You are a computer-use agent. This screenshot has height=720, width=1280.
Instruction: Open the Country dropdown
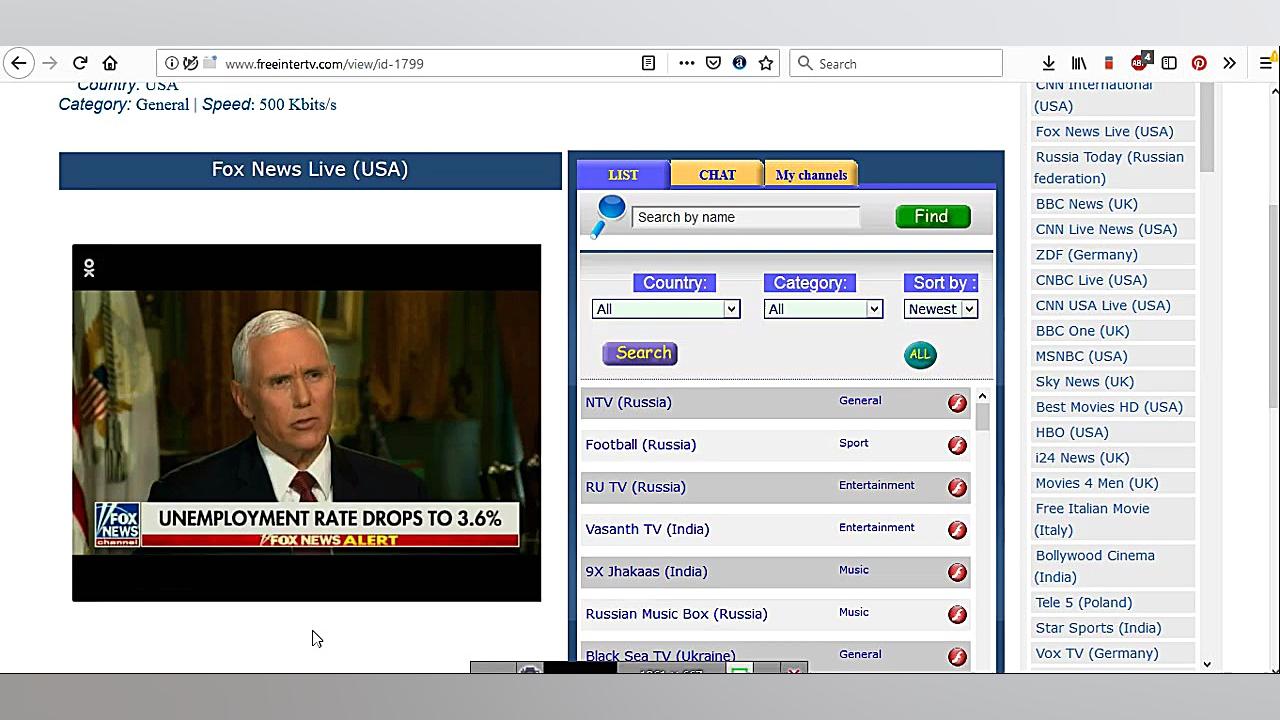[x=665, y=309]
